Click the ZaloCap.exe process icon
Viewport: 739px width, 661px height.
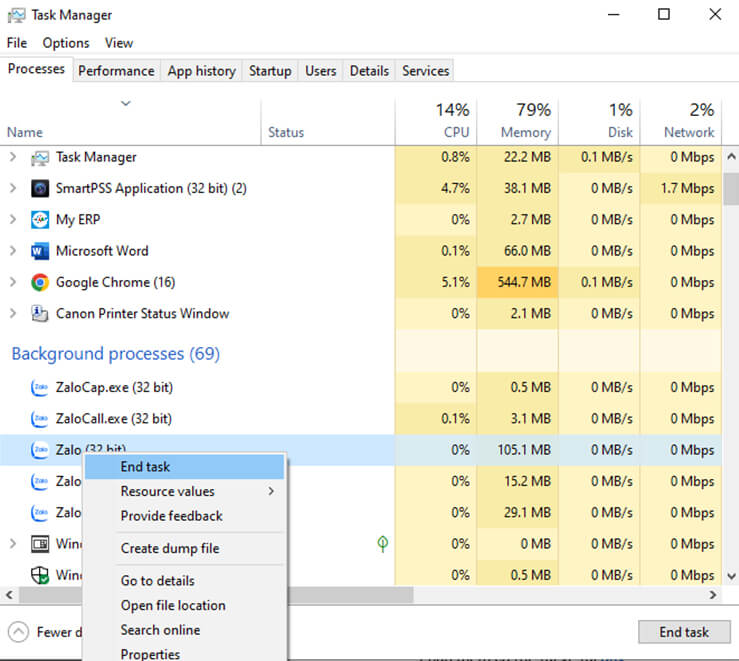(40, 387)
